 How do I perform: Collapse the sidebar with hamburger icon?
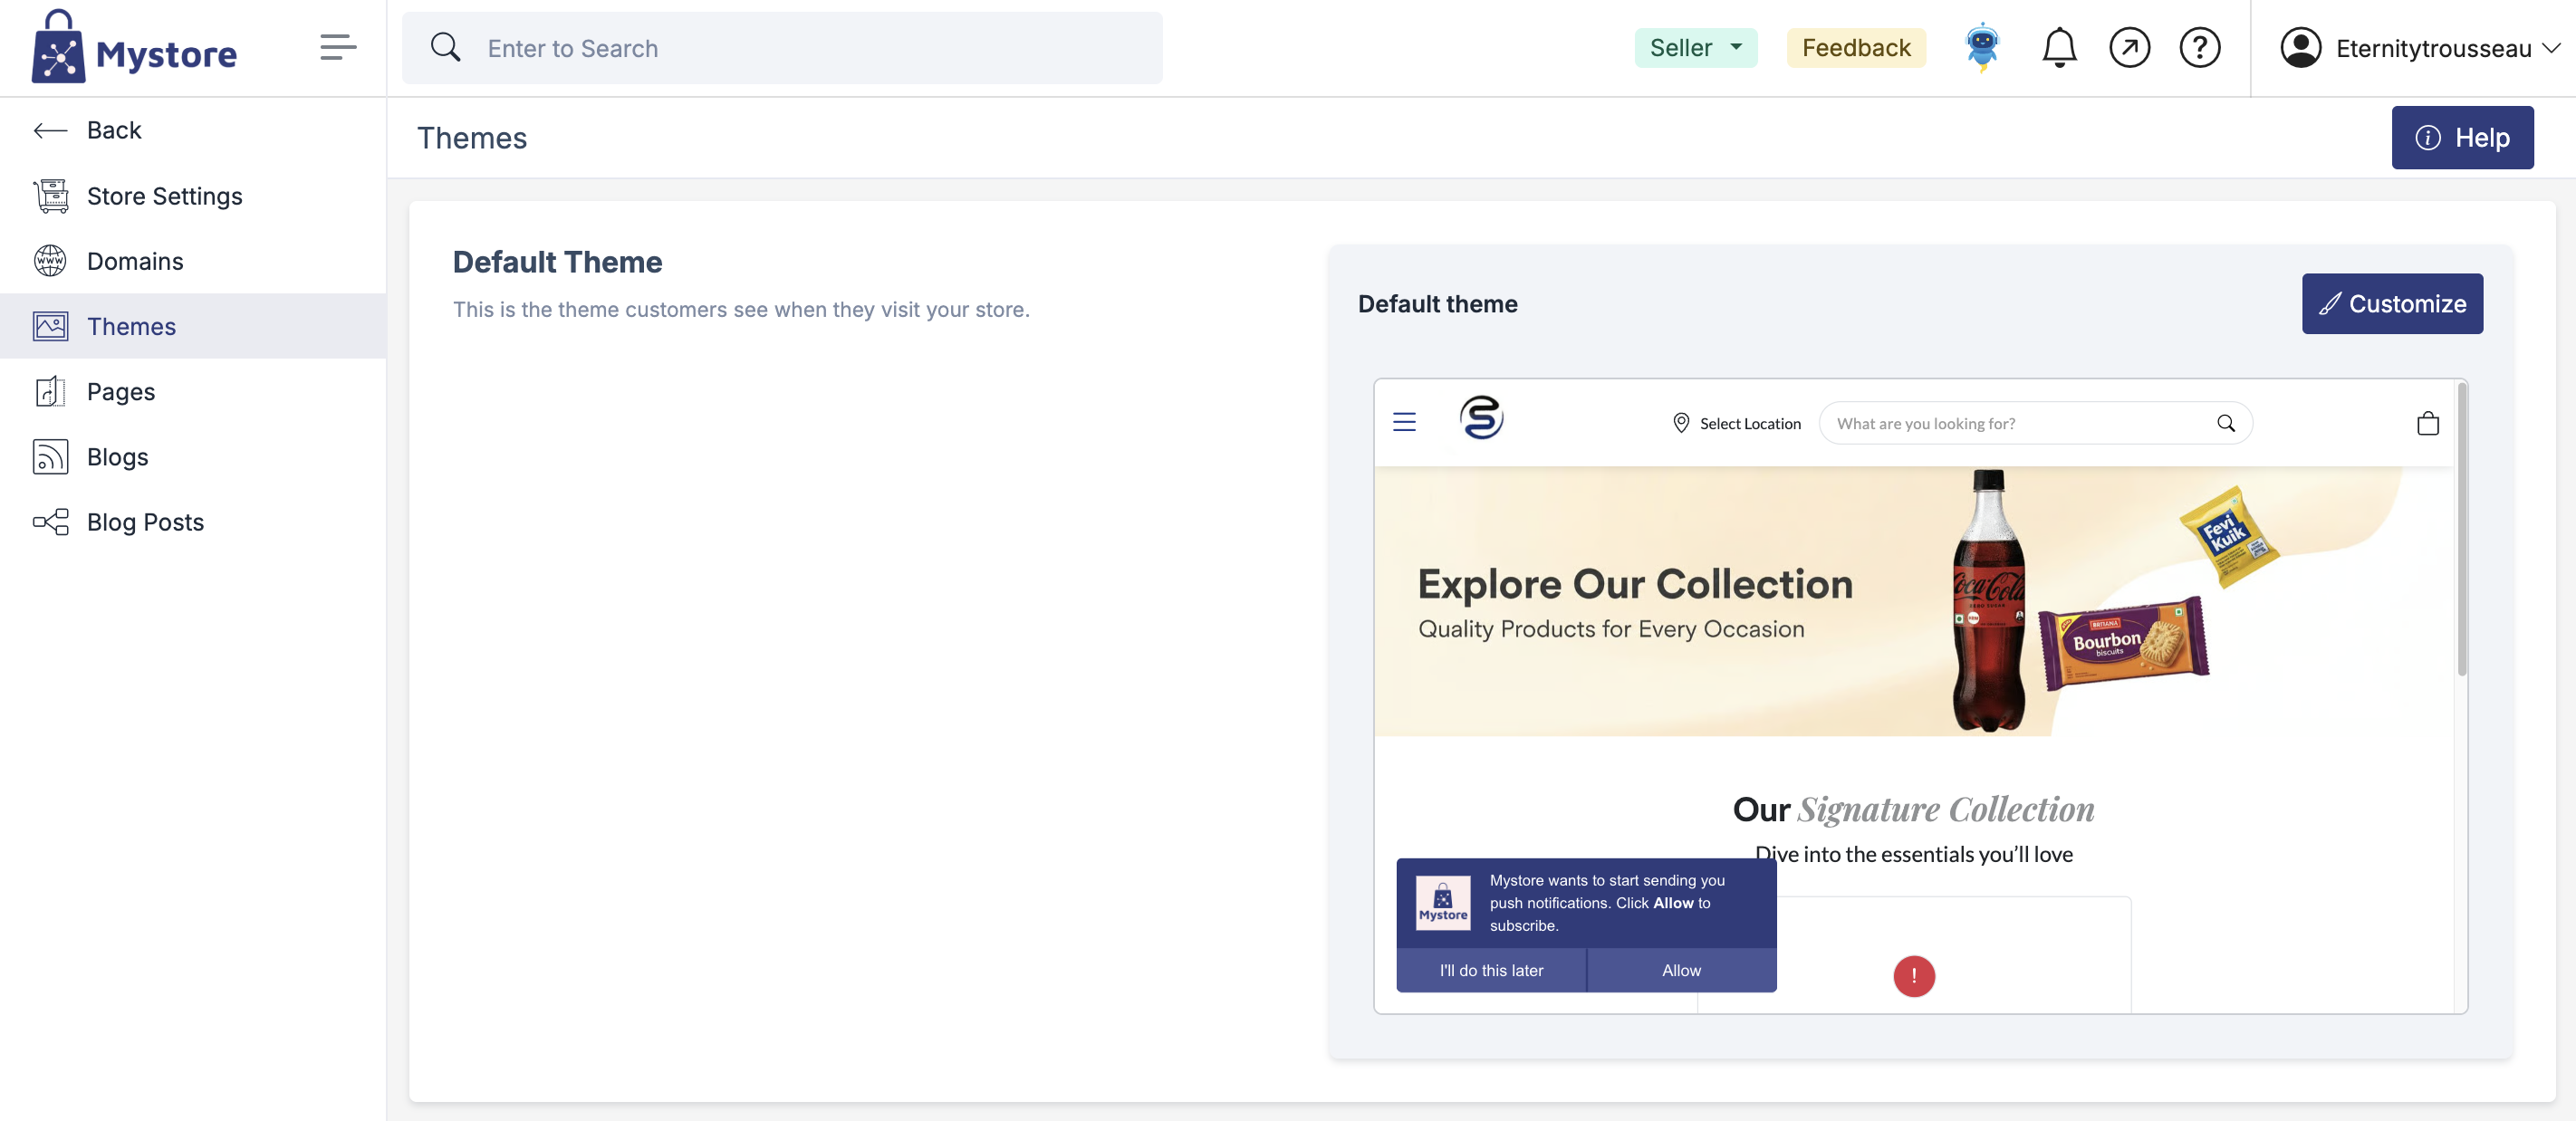pyautogui.click(x=338, y=47)
